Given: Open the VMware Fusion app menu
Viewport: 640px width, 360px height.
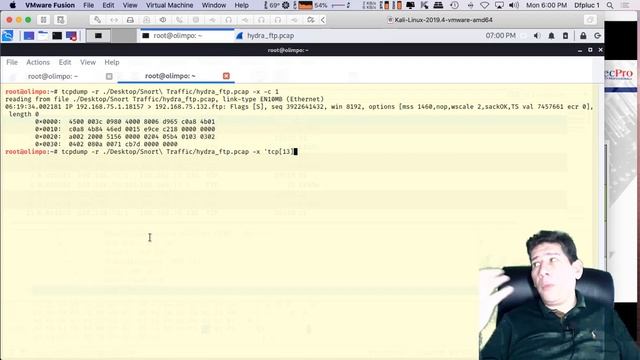Looking at the screenshot, I should tap(50, 5).
